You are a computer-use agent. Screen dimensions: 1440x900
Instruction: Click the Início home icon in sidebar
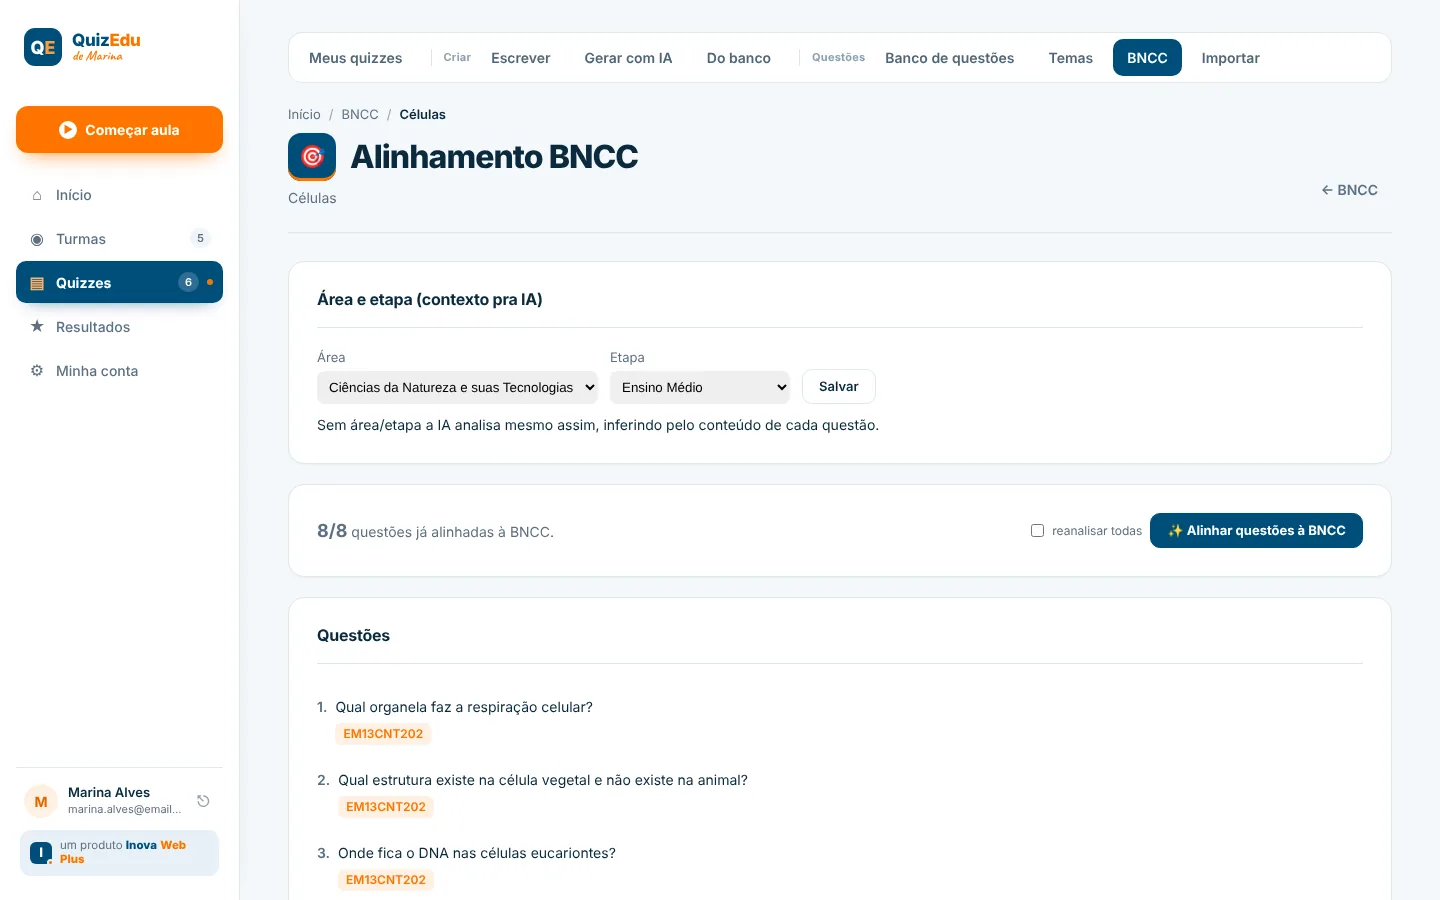click(x=37, y=195)
